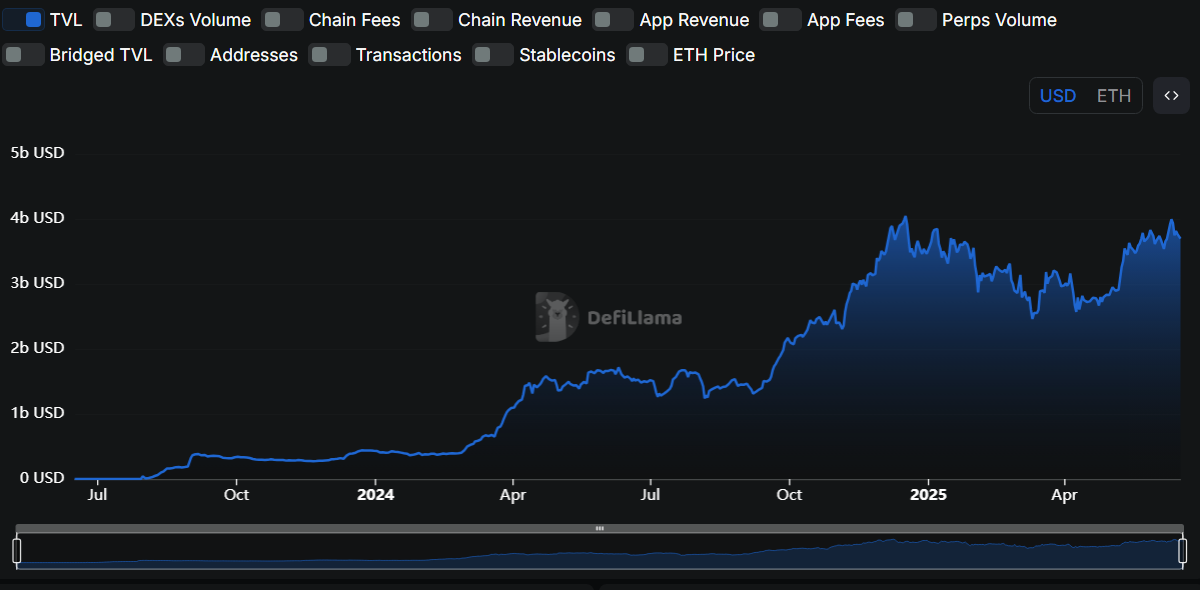Click the DefiLlama logo watermark

coord(609,317)
